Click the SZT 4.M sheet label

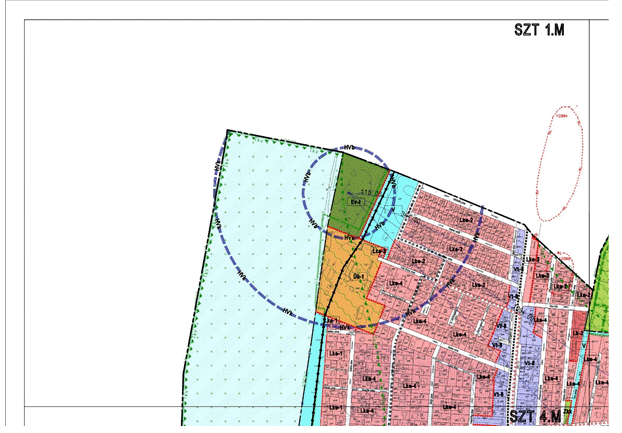(537, 416)
